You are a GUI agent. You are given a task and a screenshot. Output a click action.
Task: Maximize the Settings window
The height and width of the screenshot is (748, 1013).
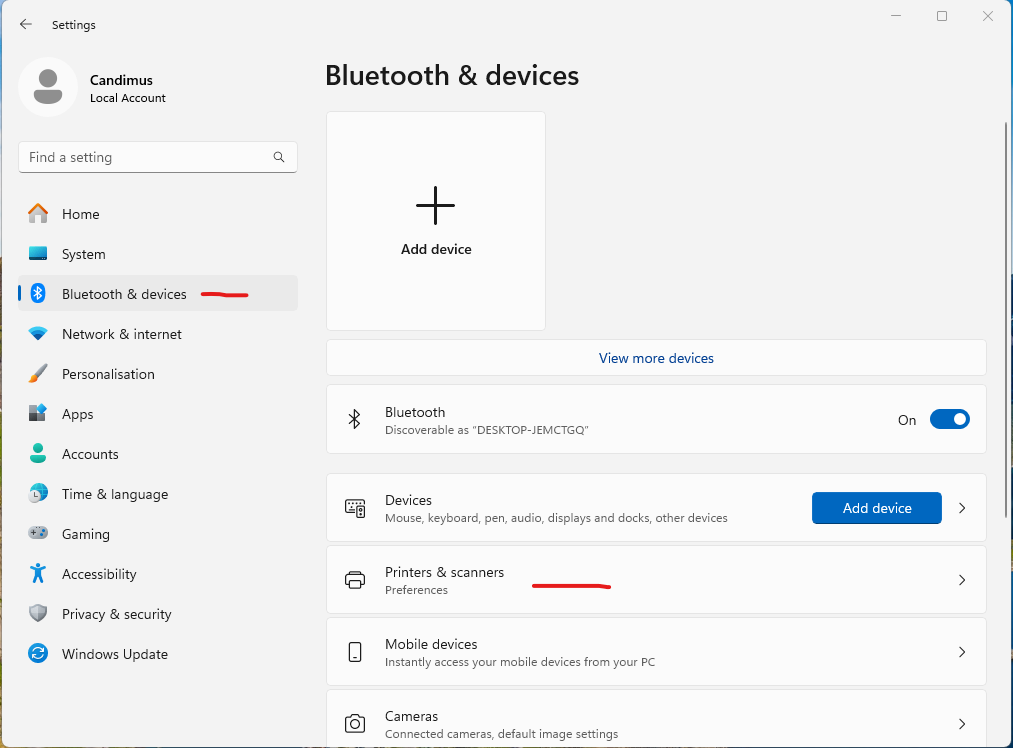942,16
